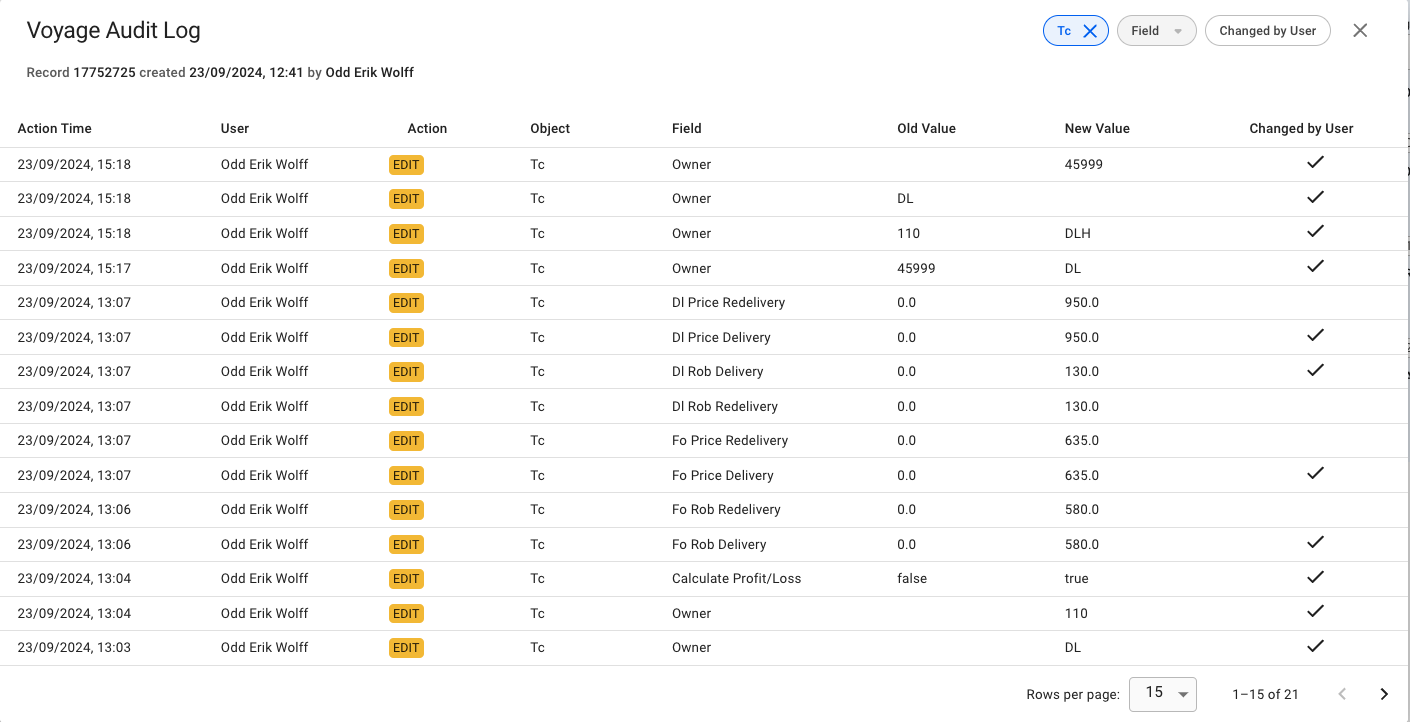
Task: Click the Object column header
Action: (x=550, y=128)
